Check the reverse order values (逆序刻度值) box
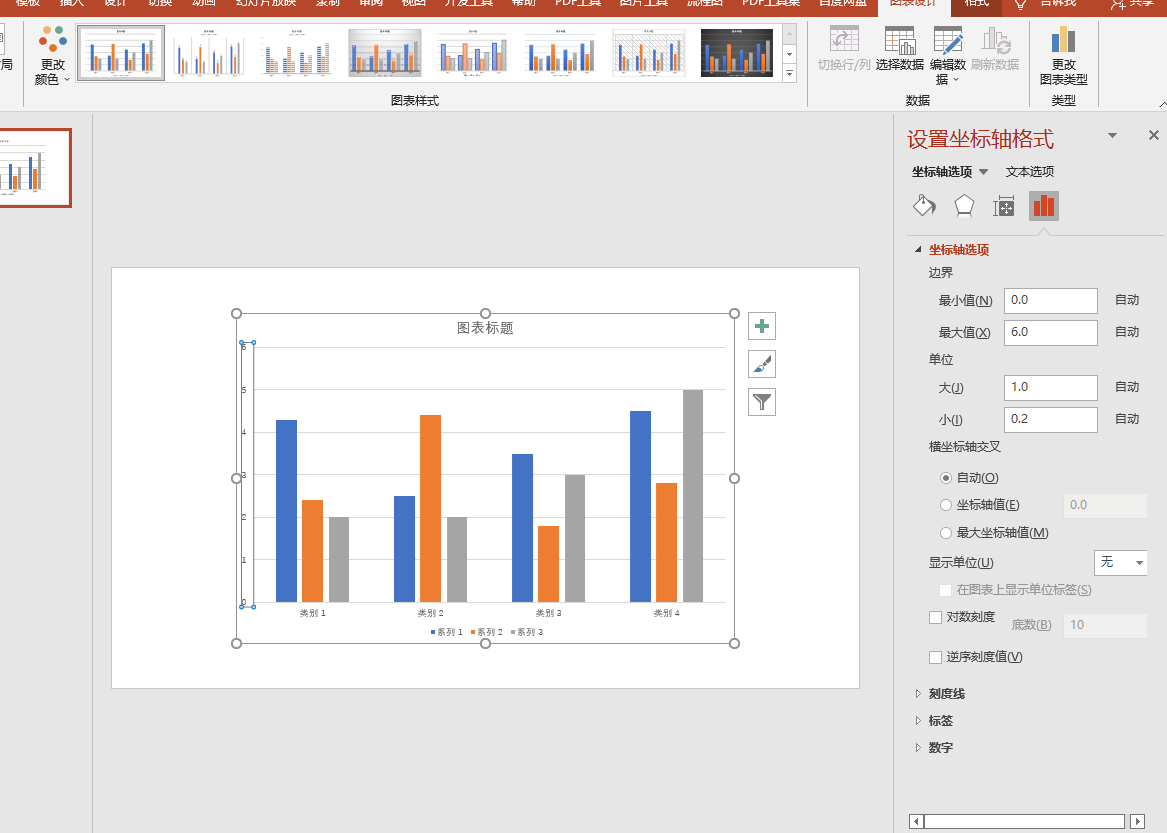This screenshot has height=833, width=1167. click(936, 657)
